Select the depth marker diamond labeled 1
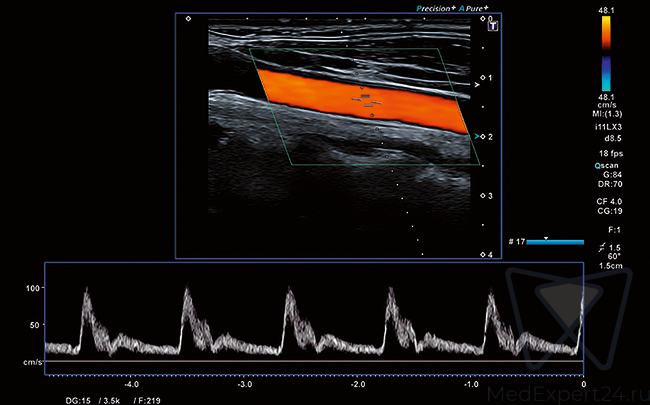 (x=483, y=77)
